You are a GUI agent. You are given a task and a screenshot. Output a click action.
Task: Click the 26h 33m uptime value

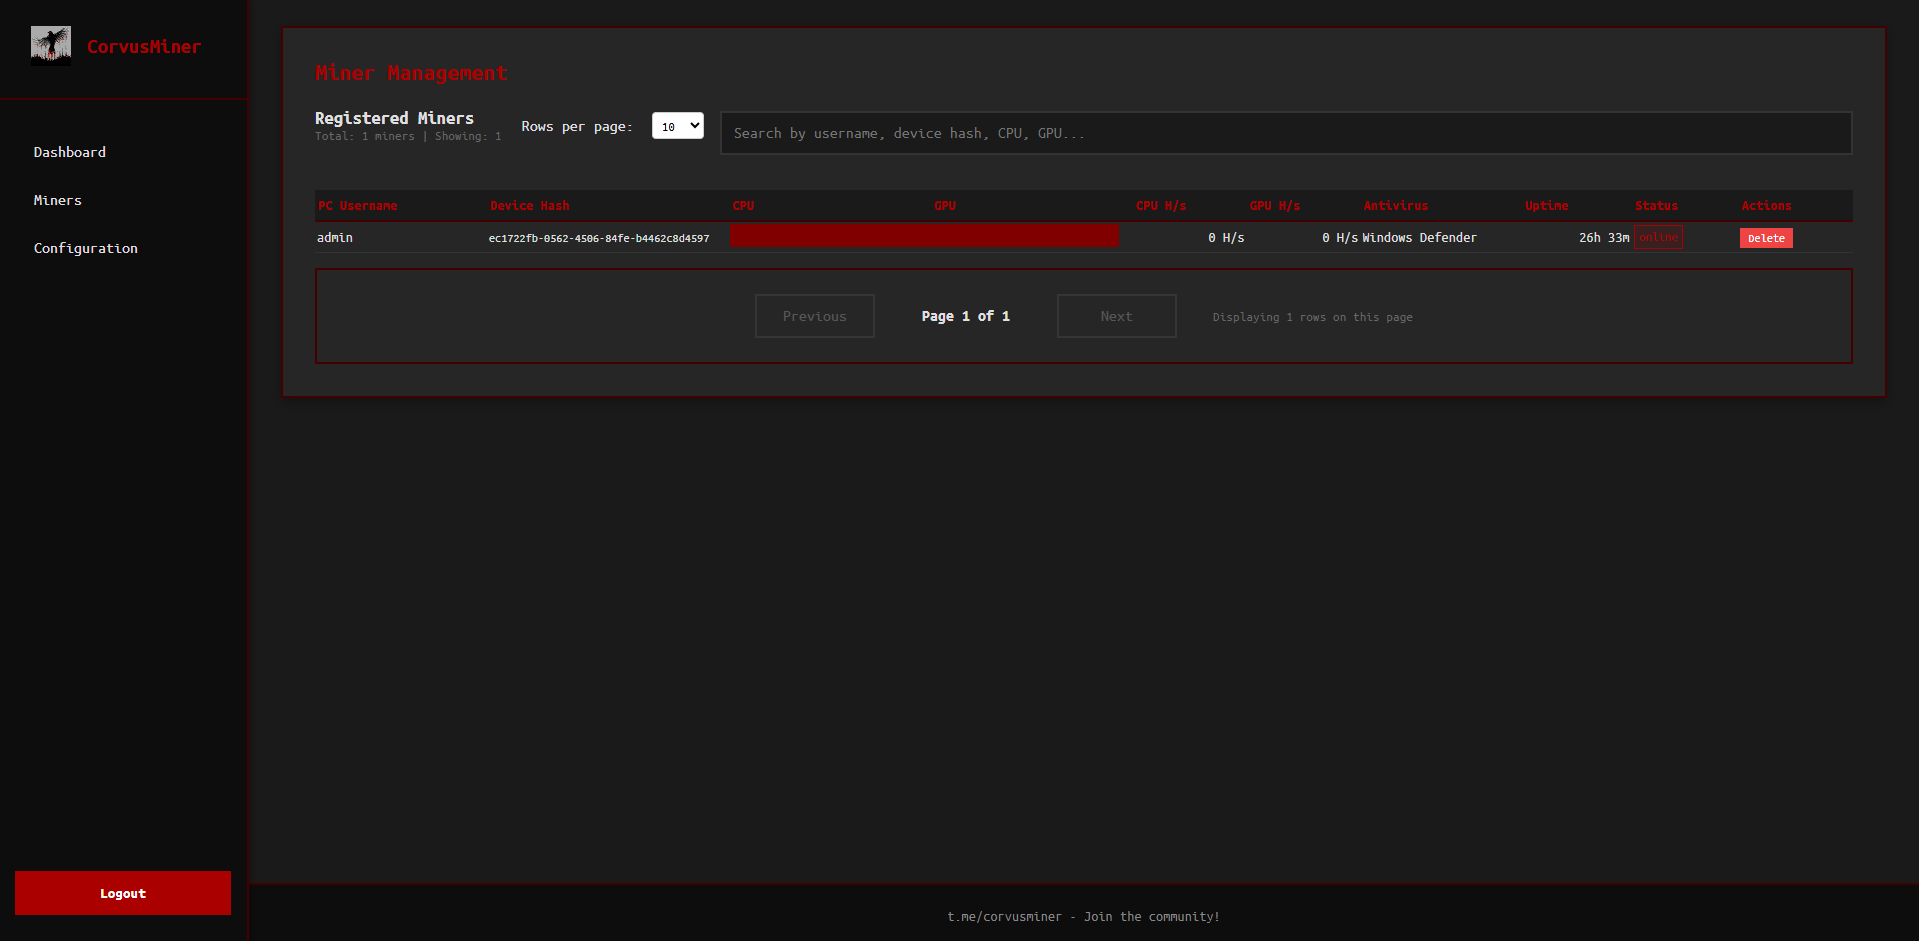(x=1604, y=238)
